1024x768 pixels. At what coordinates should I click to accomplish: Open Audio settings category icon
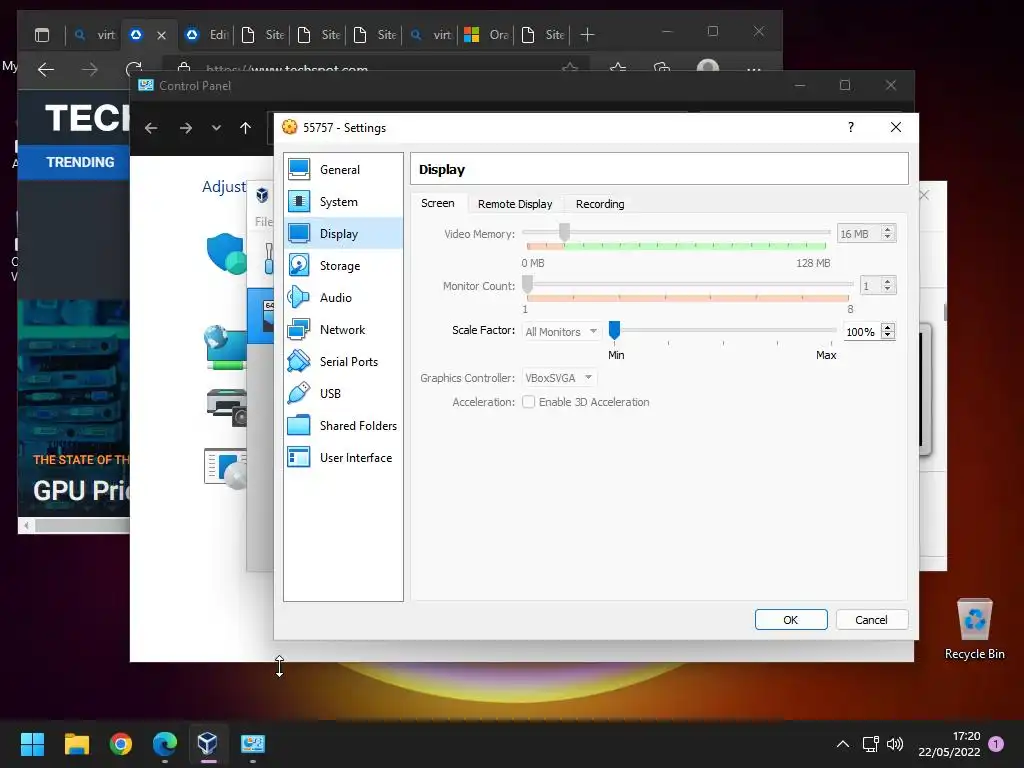299,297
